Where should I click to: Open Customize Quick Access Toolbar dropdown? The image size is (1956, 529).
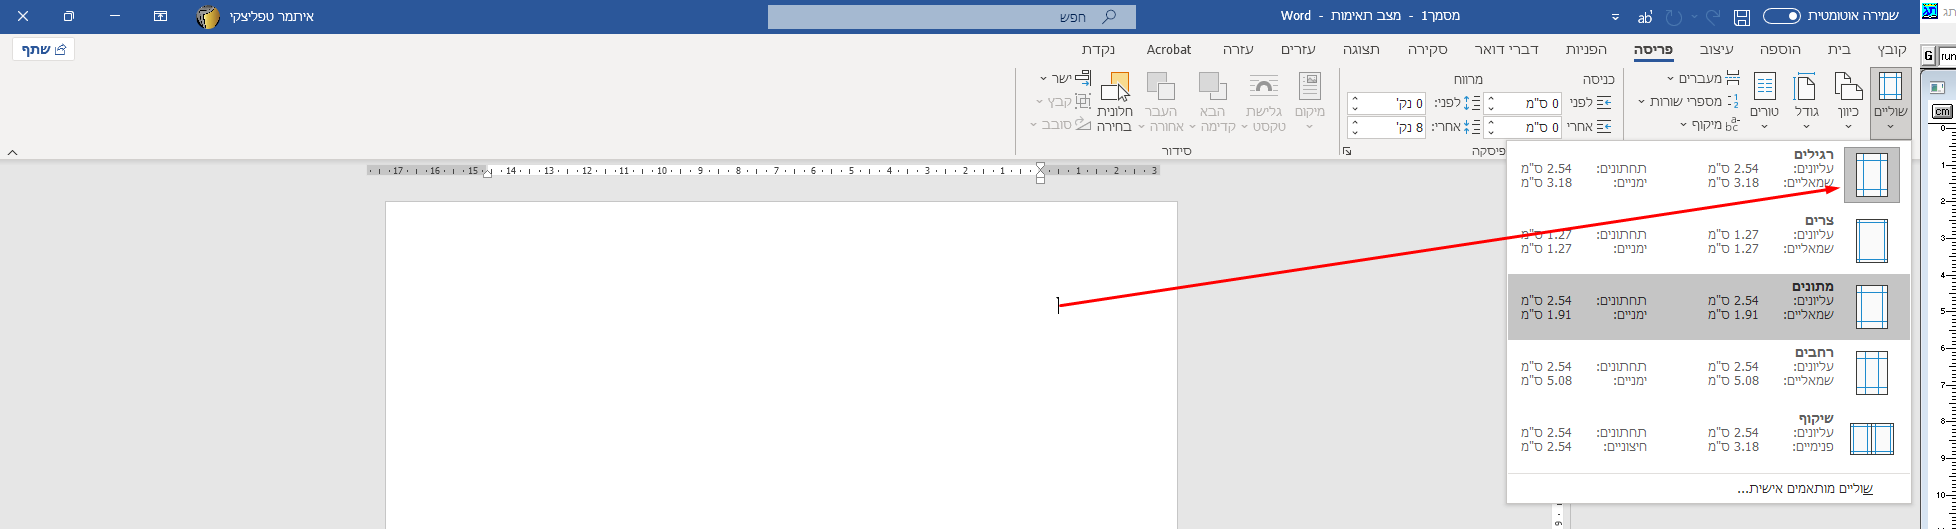click(1615, 17)
